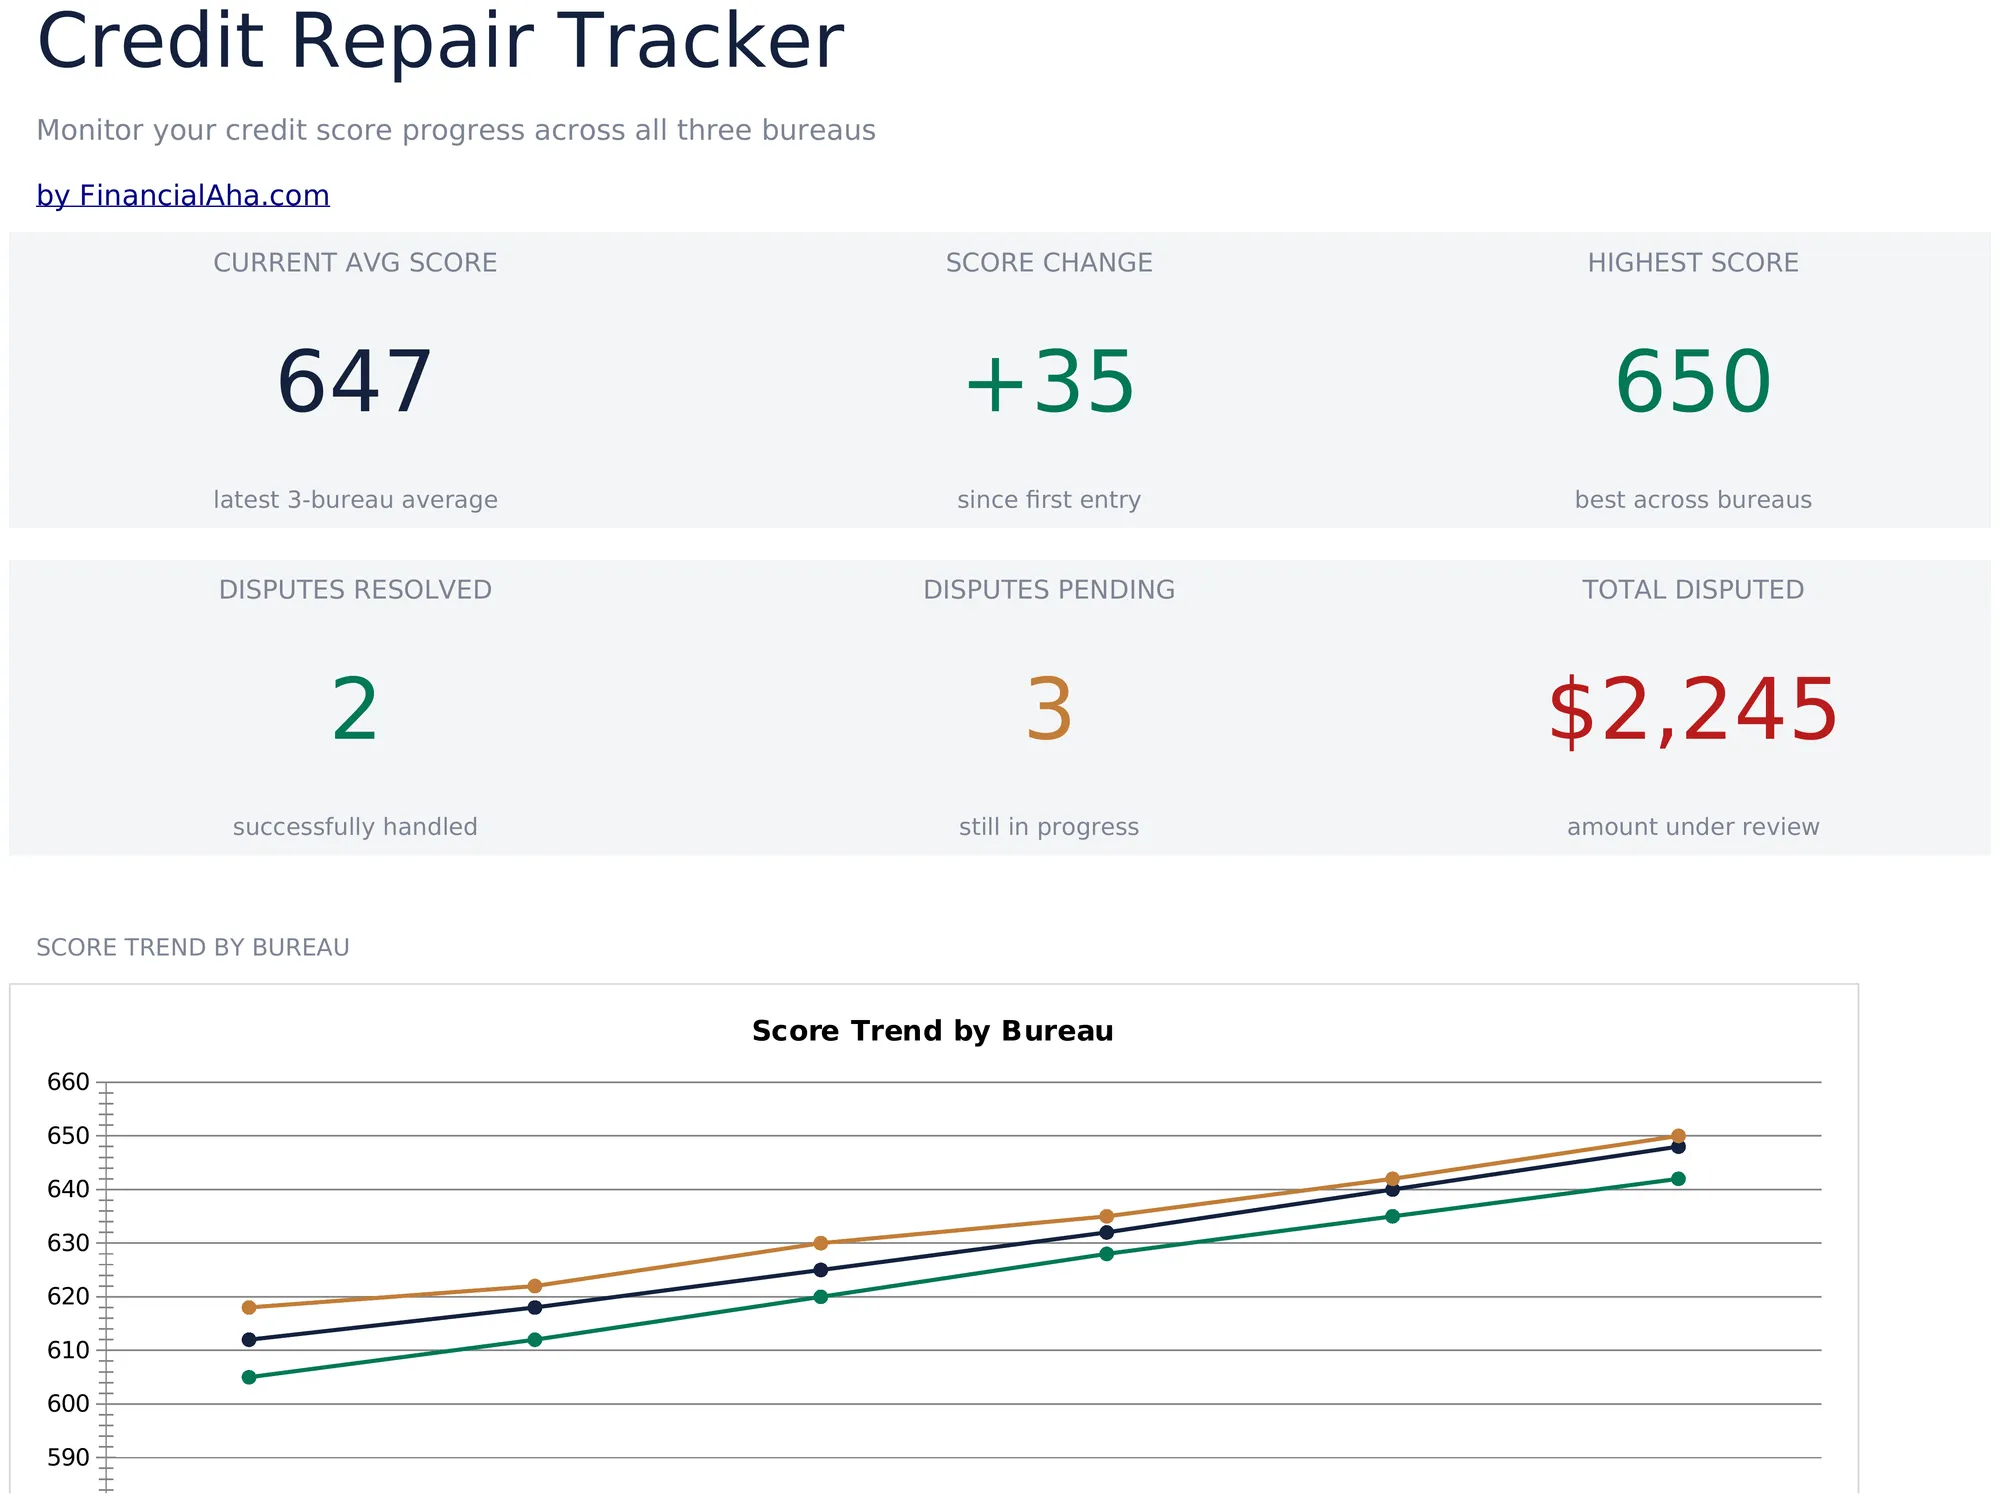Image resolution: width=2000 pixels, height=1502 pixels.
Task: Click the 650 axis label on chart
Action: point(68,1136)
